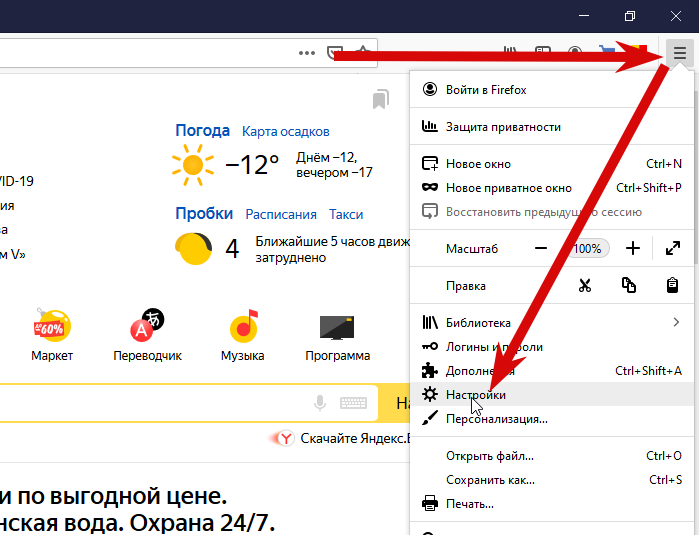
Task: Open Расписания link
Action: click(281, 214)
